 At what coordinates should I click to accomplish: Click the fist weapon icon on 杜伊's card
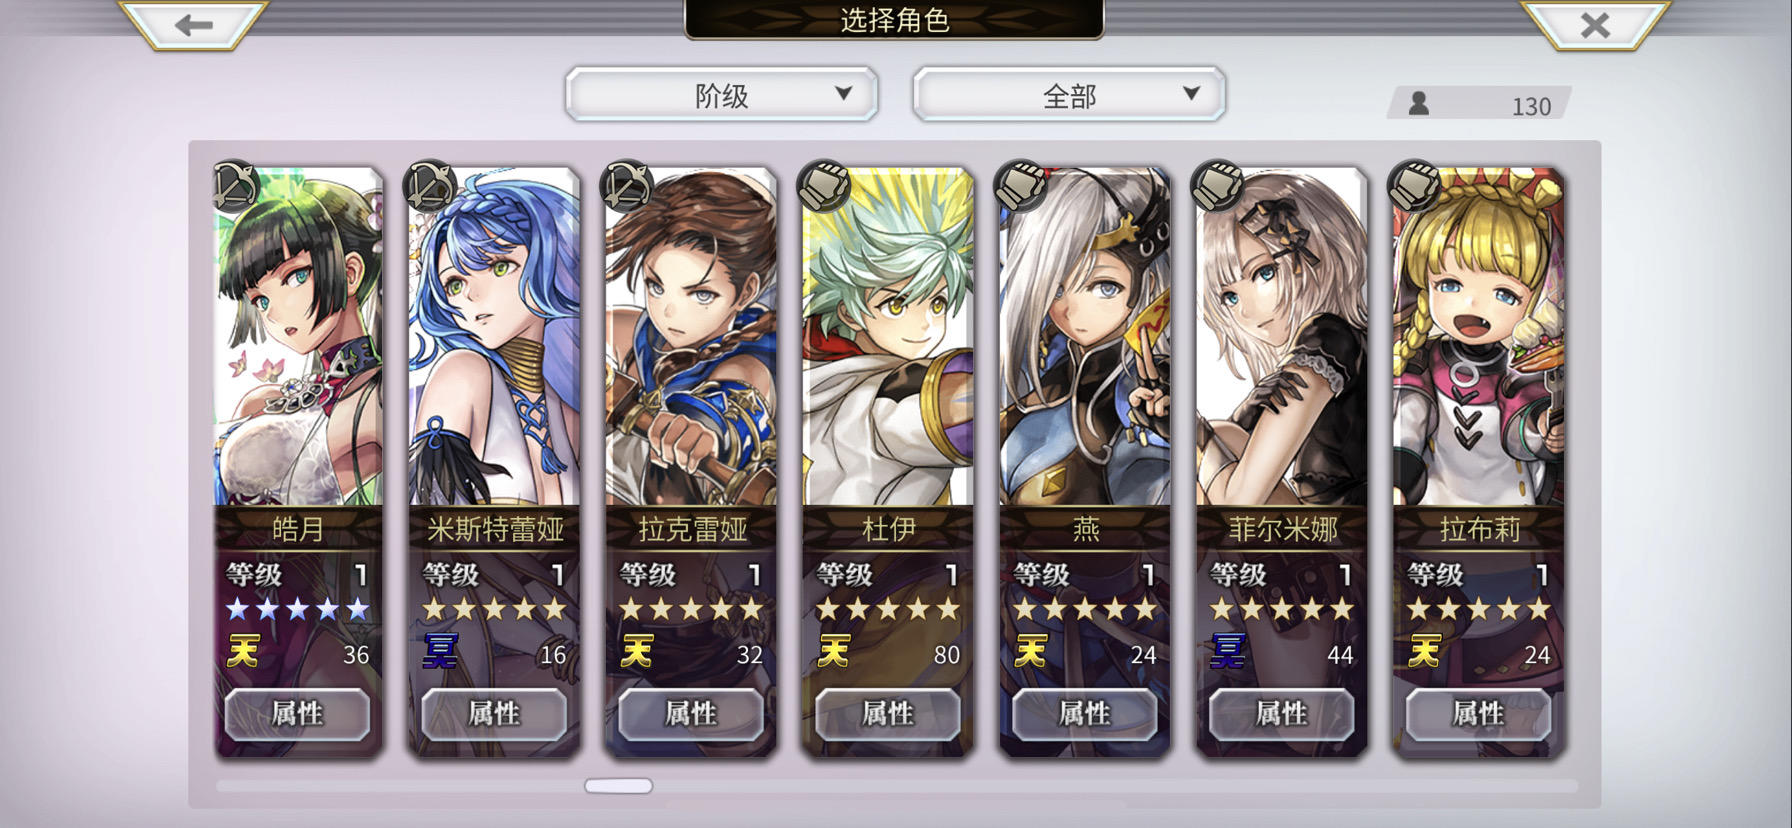pyautogui.click(x=824, y=187)
